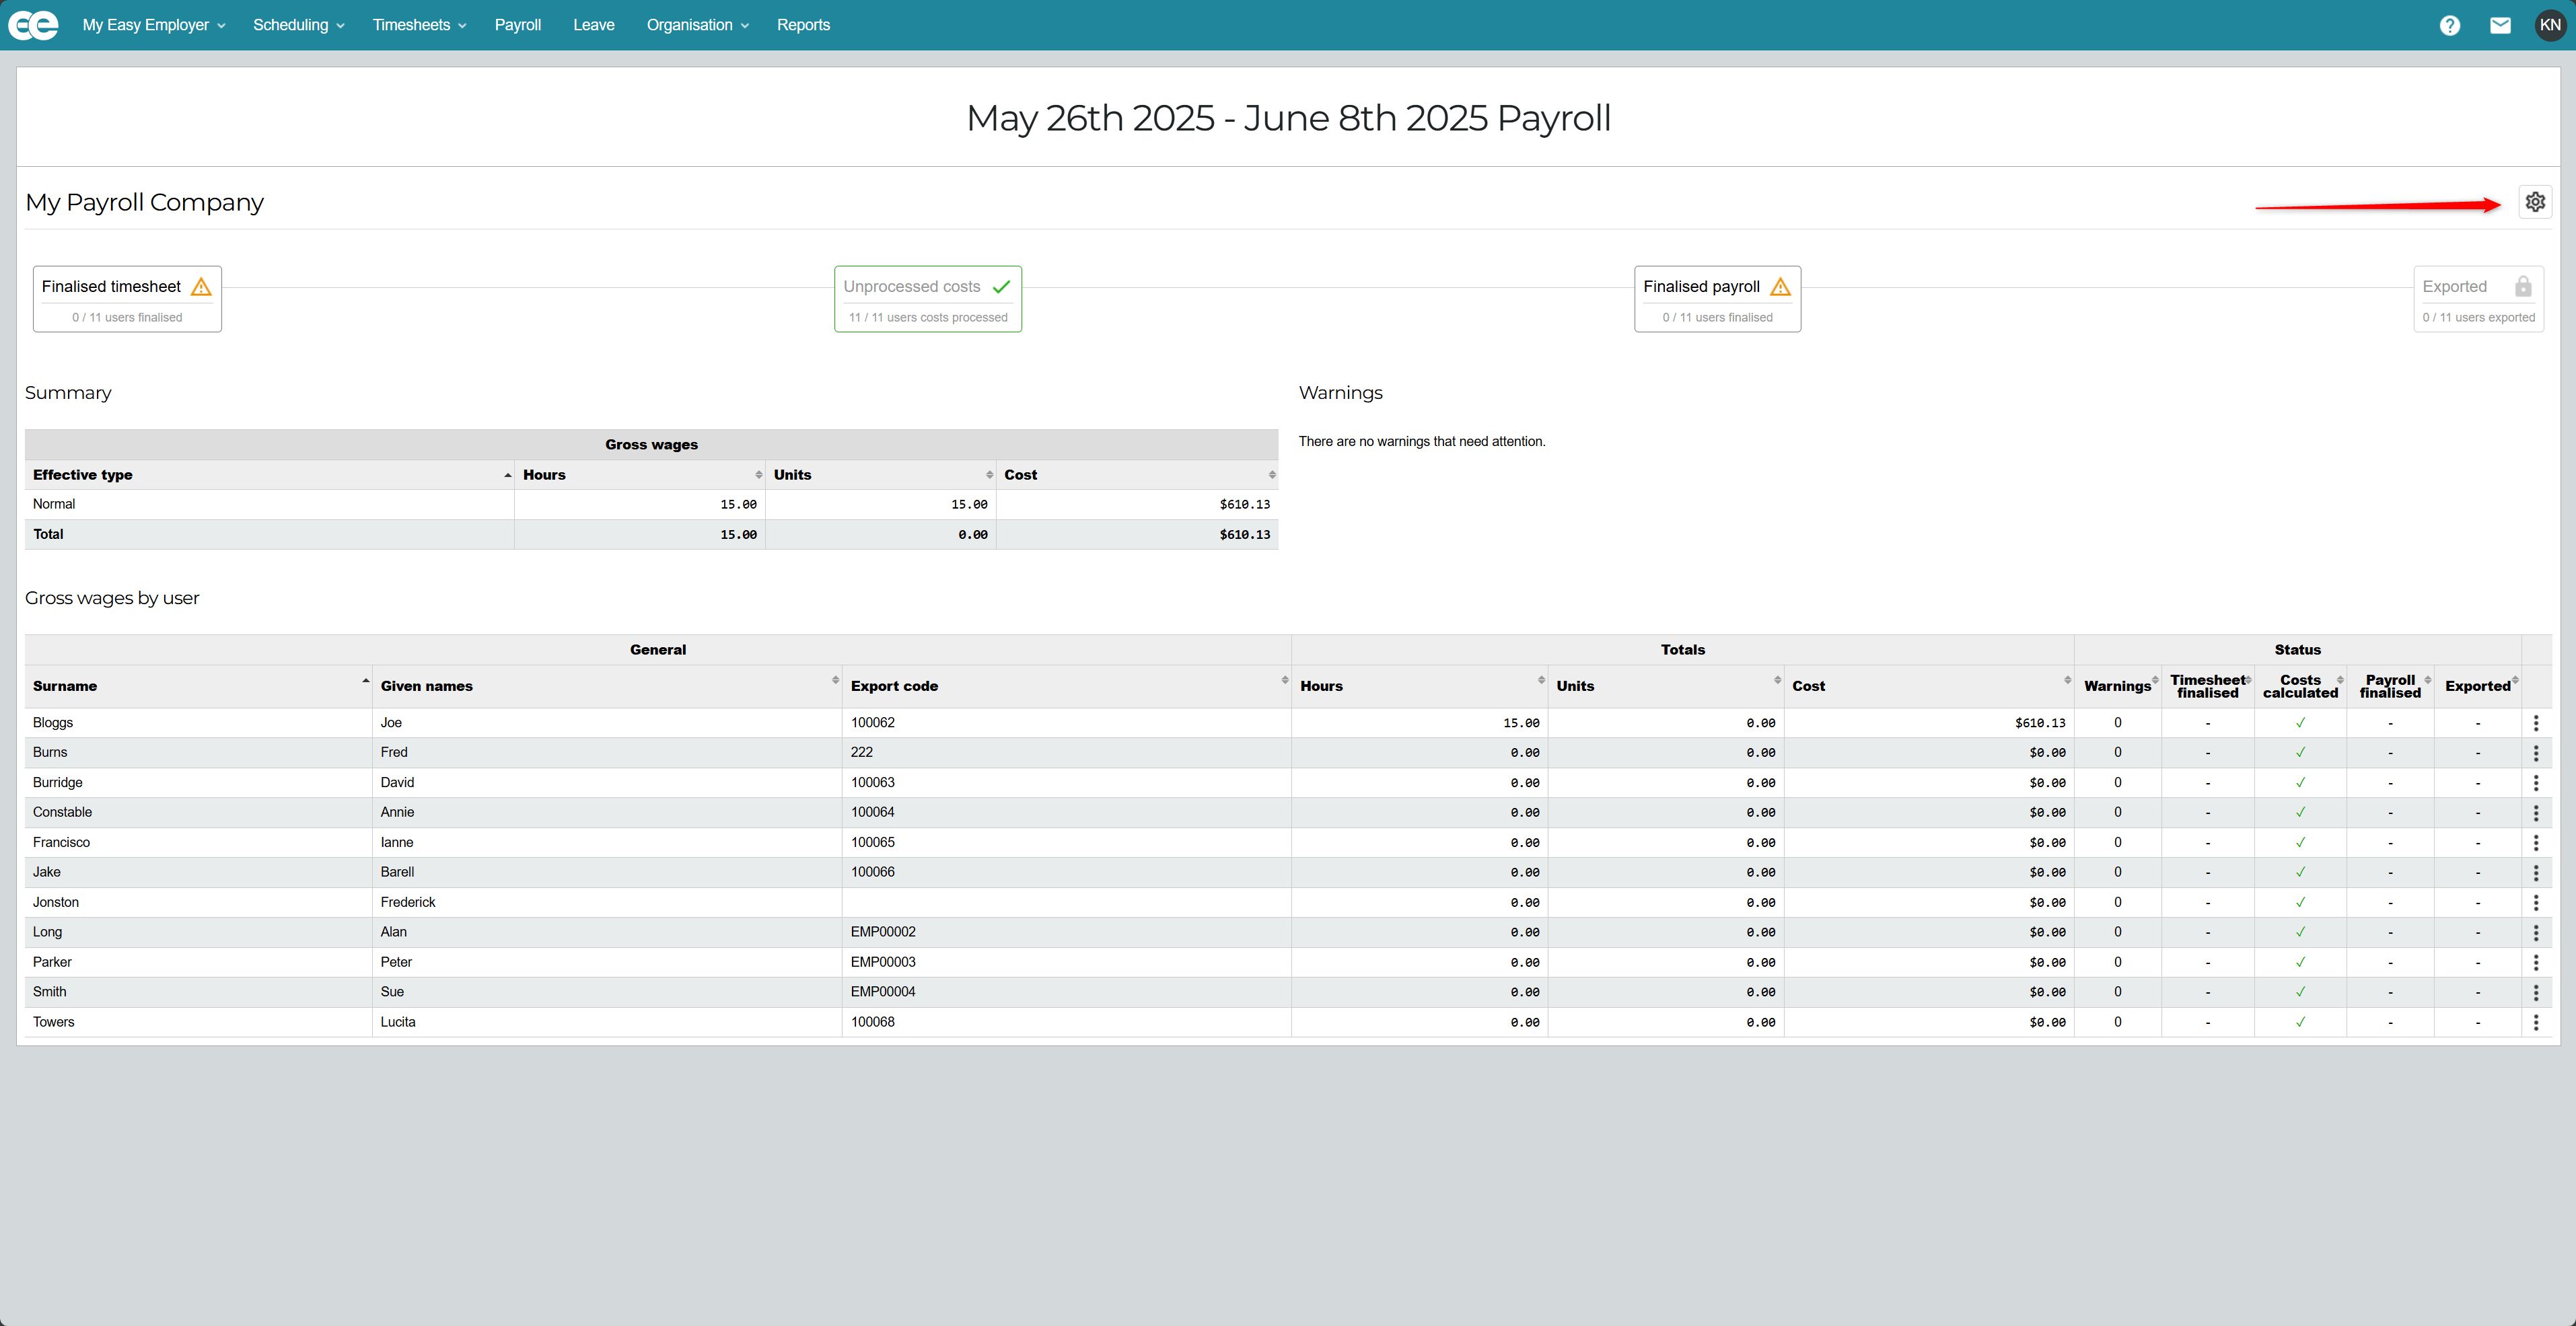The image size is (2576, 1326).
Task: Sort users by Payroll finalised column
Action: point(2391,686)
